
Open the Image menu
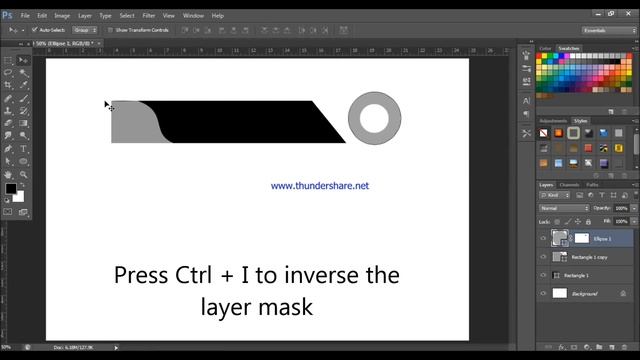point(62,16)
